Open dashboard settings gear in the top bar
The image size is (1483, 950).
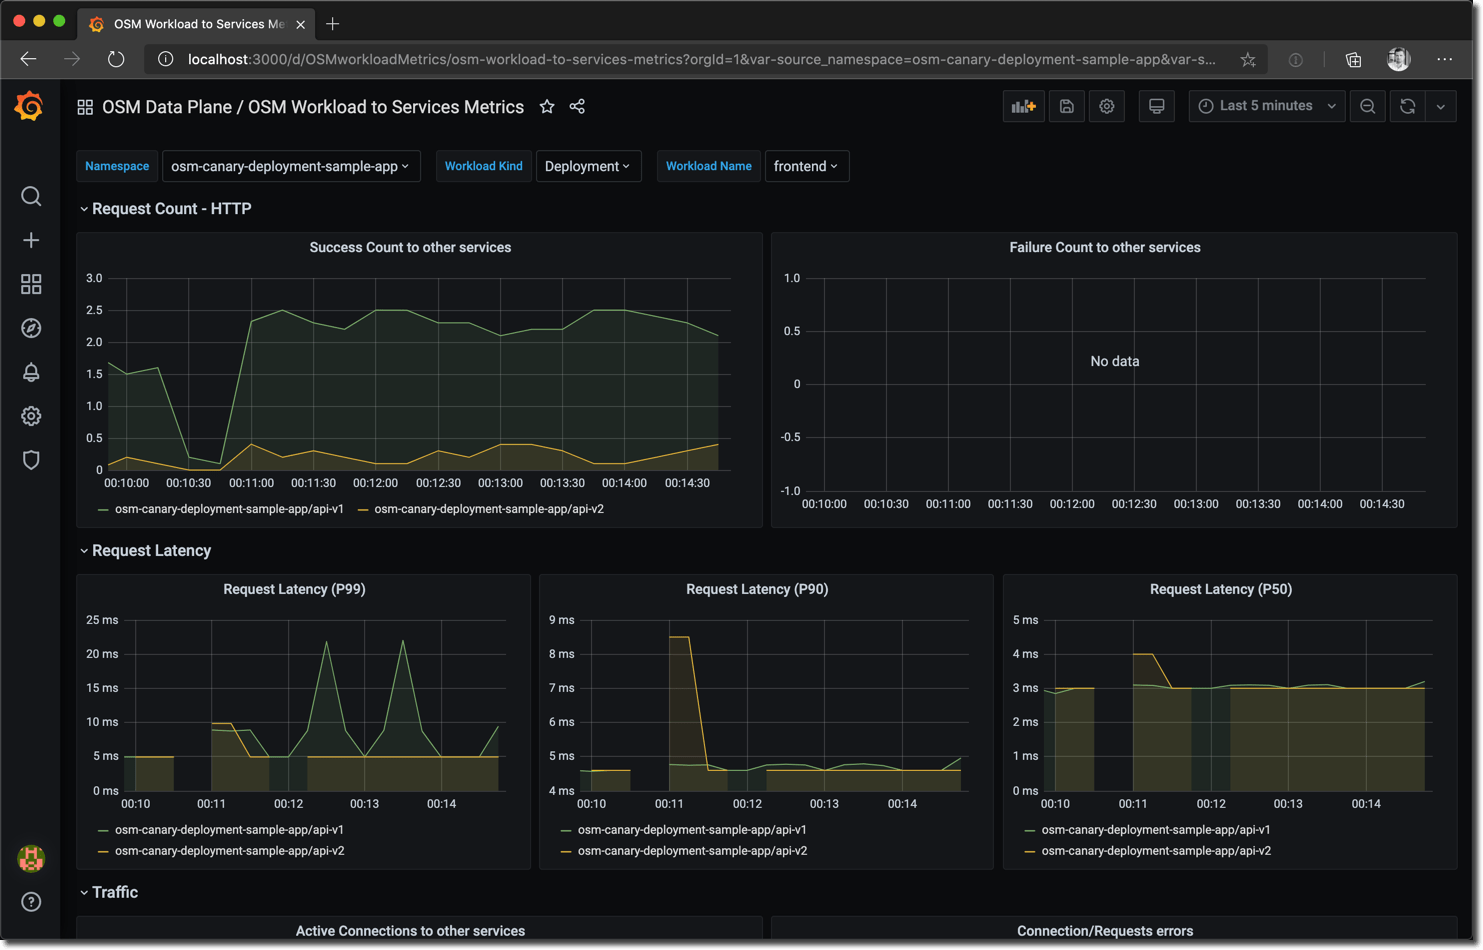click(1107, 106)
